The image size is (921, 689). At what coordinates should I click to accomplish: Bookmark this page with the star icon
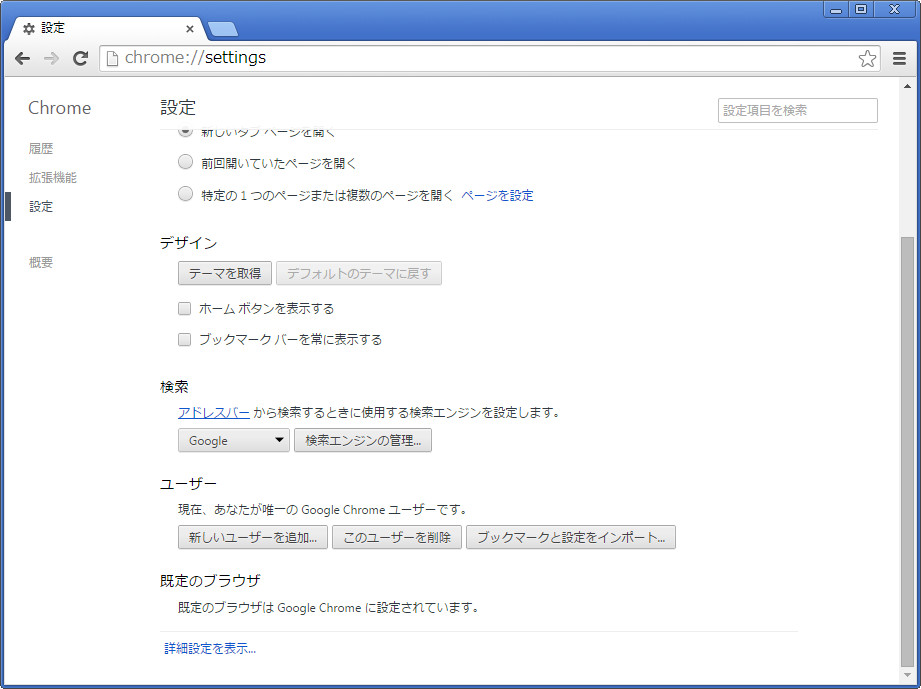point(867,58)
